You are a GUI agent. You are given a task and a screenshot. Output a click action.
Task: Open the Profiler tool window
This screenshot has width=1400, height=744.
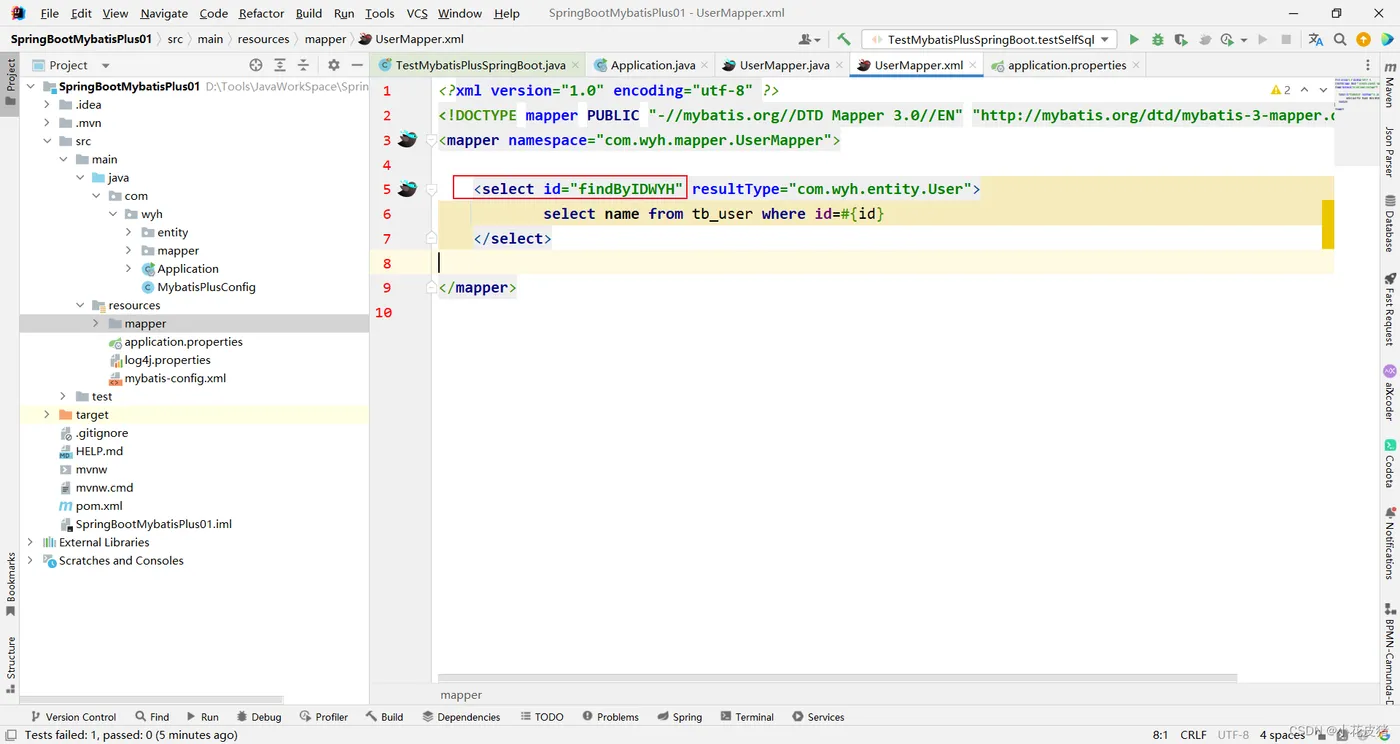[323, 717]
